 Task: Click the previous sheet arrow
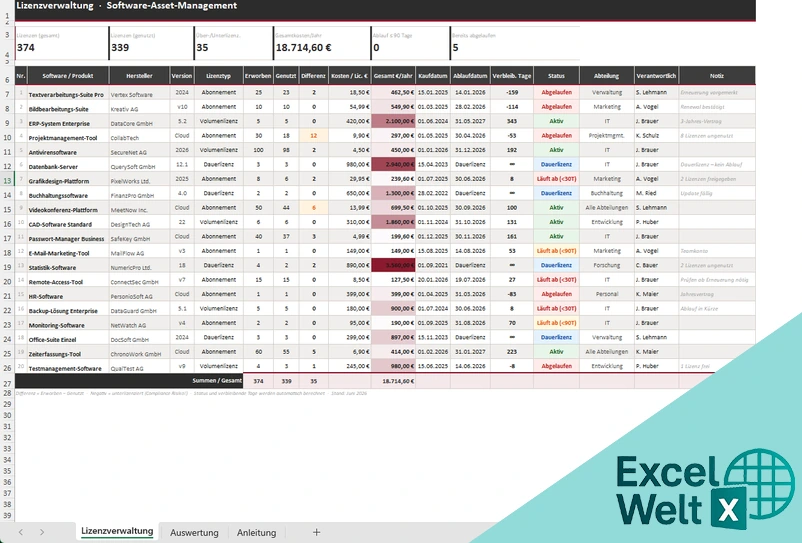[20, 532]
